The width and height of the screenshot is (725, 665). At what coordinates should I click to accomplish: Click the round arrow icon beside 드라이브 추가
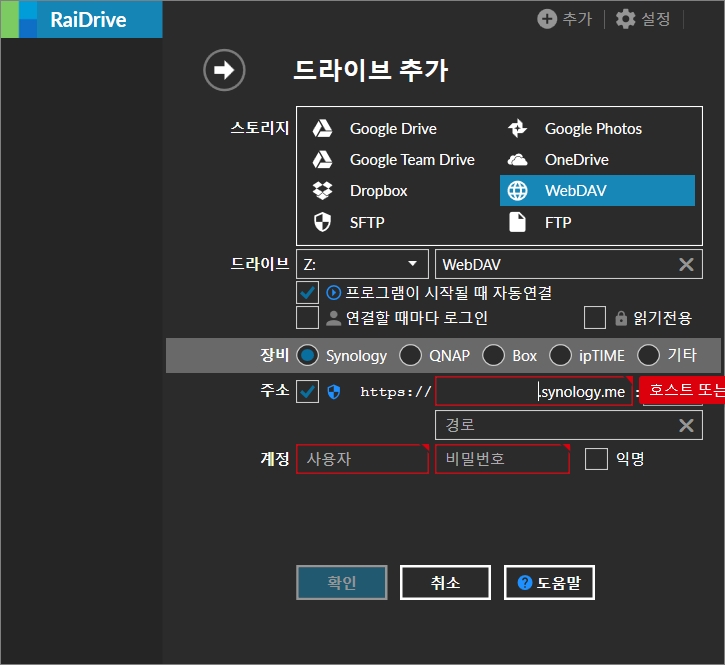coord(224,70)
